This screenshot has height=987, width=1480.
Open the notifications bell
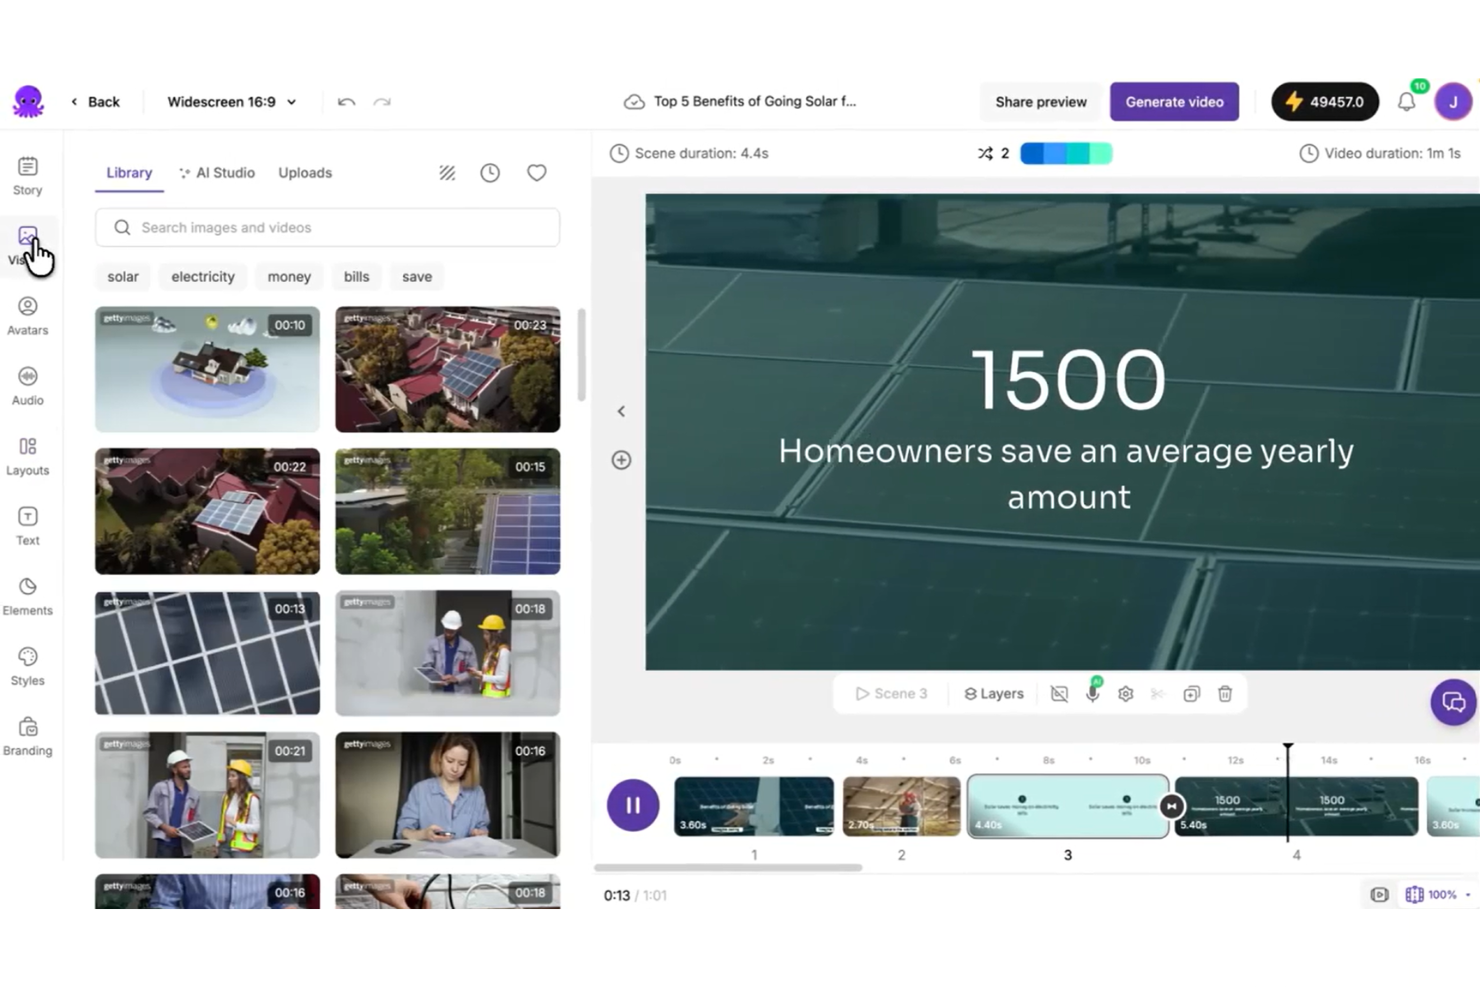pos(1407,101)
